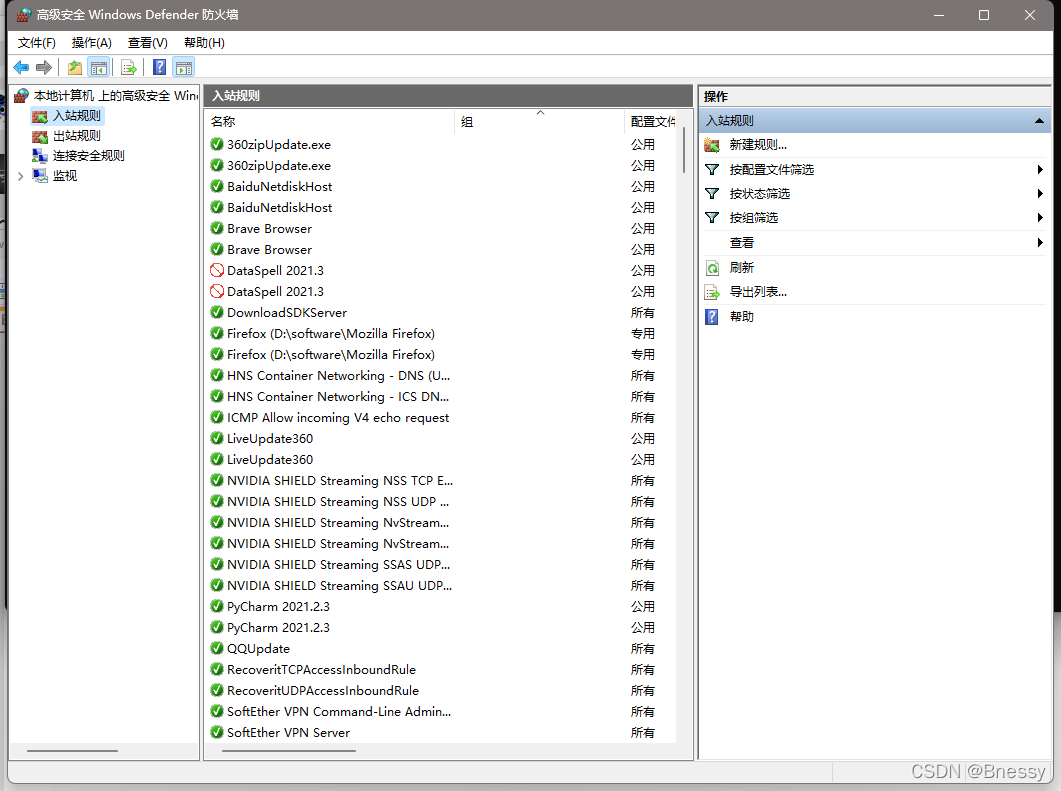Open the 查看(V) menu
Viewport: 1061px width, 791px height.
[x=148, y=43]
